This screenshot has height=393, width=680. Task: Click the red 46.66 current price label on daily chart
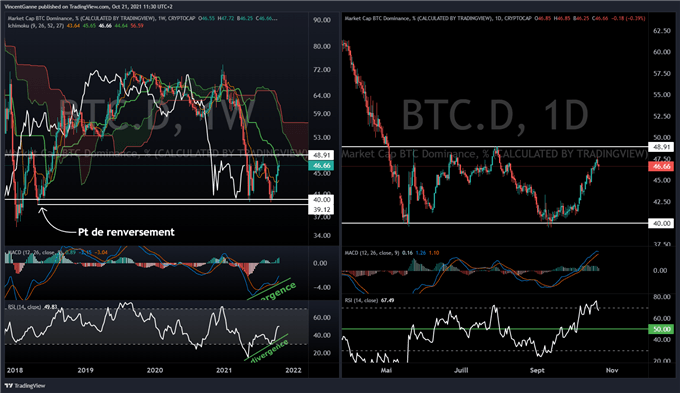pyautogui.click(x=662, y=166)
